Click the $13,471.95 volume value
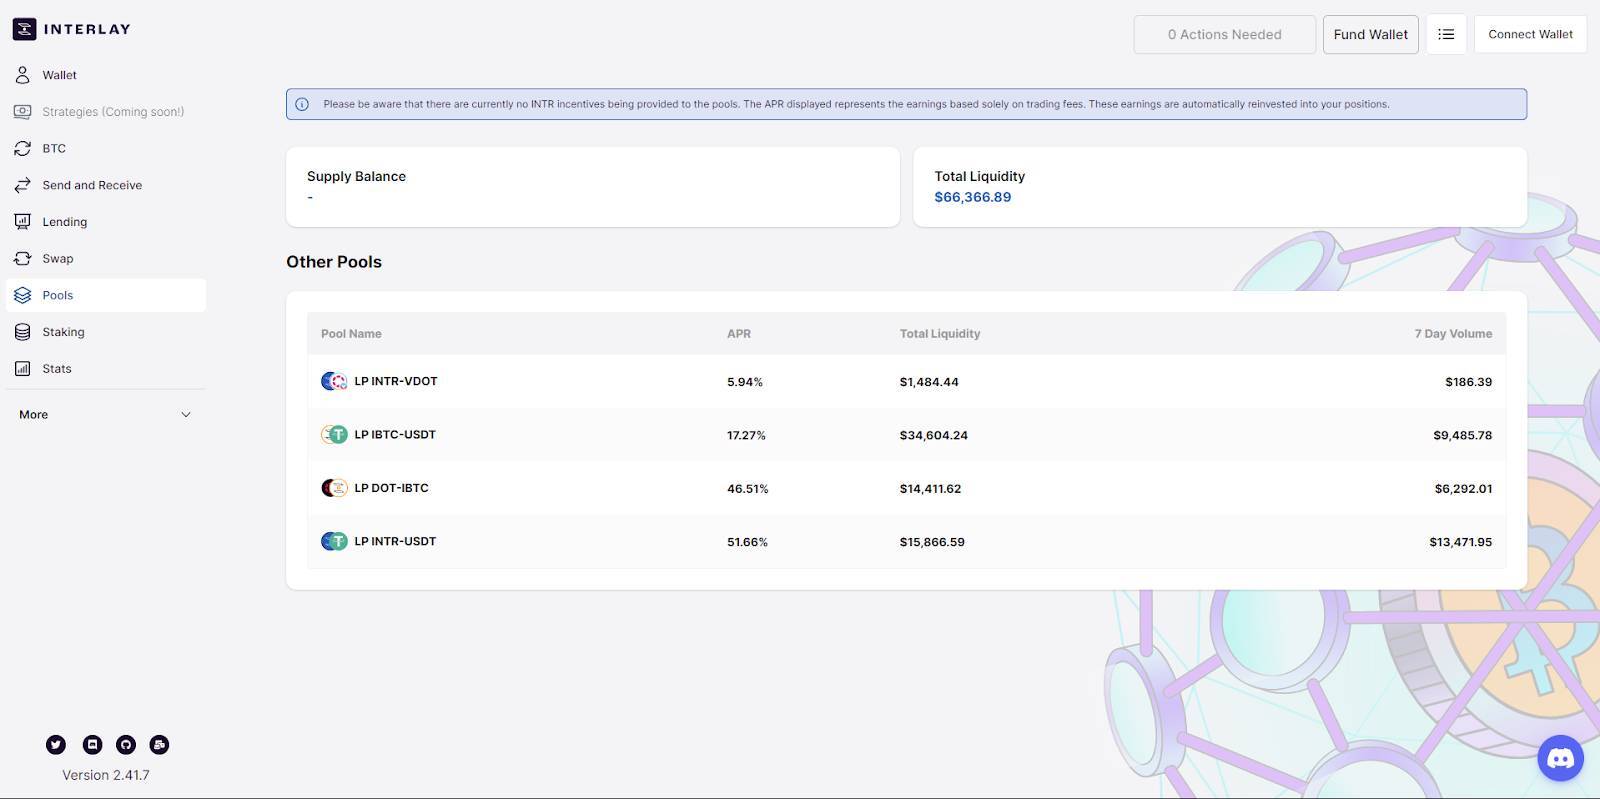This screenshot has width=1600, height=799. point(1460,542)
